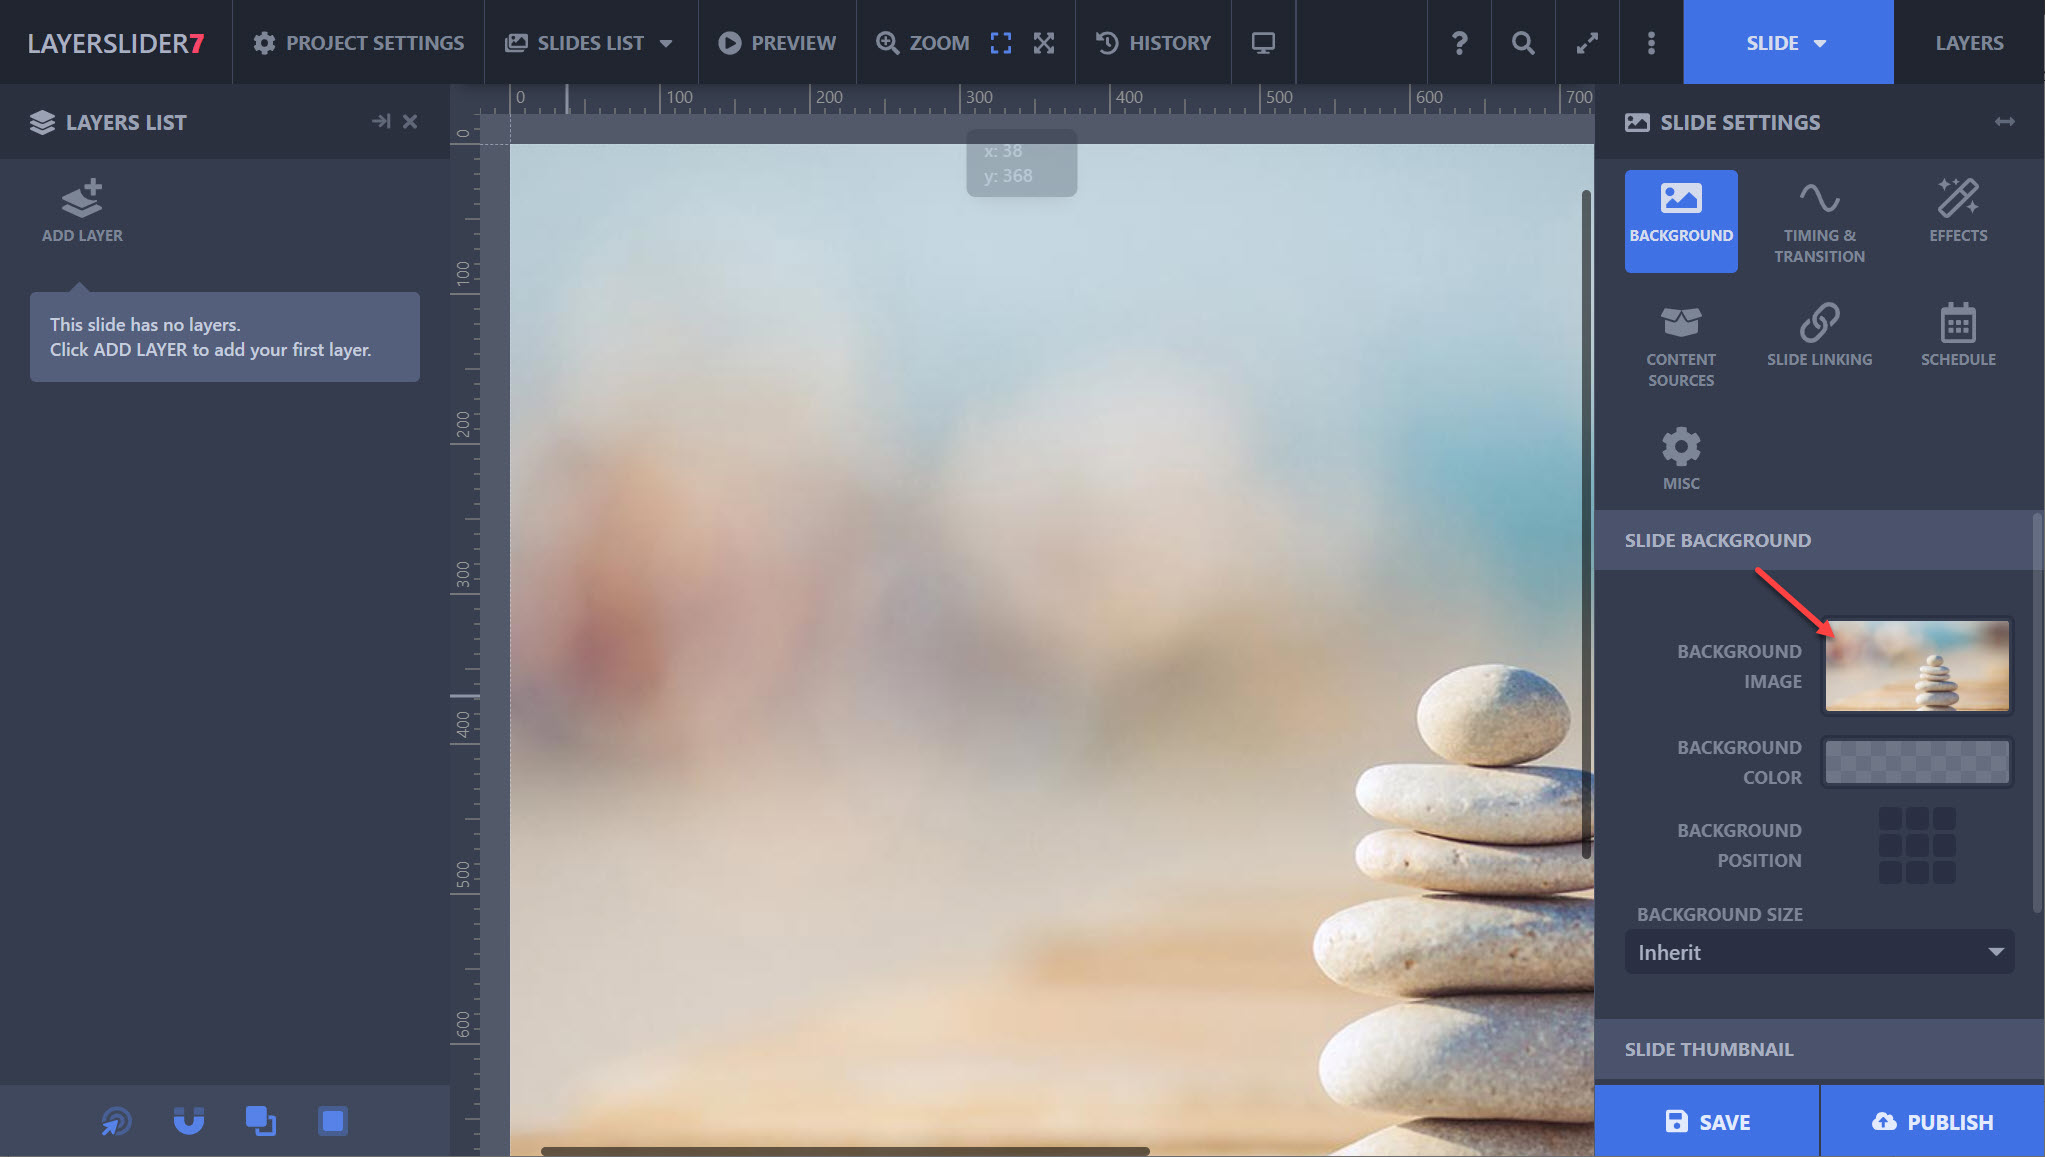Open Timing & Transition settings
This screenshot has height=1157, width=2045.
[1819, 221]
